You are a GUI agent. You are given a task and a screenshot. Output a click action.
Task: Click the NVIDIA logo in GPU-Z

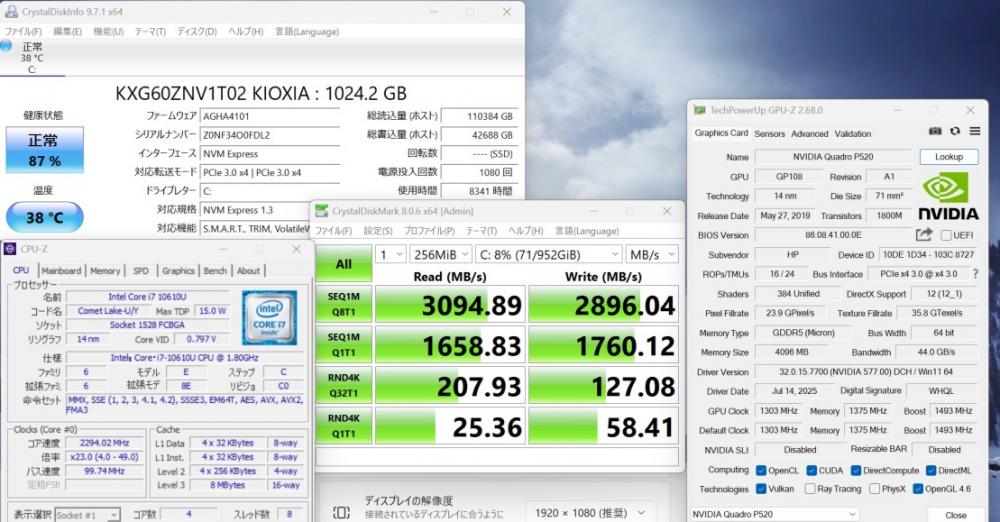948,197
